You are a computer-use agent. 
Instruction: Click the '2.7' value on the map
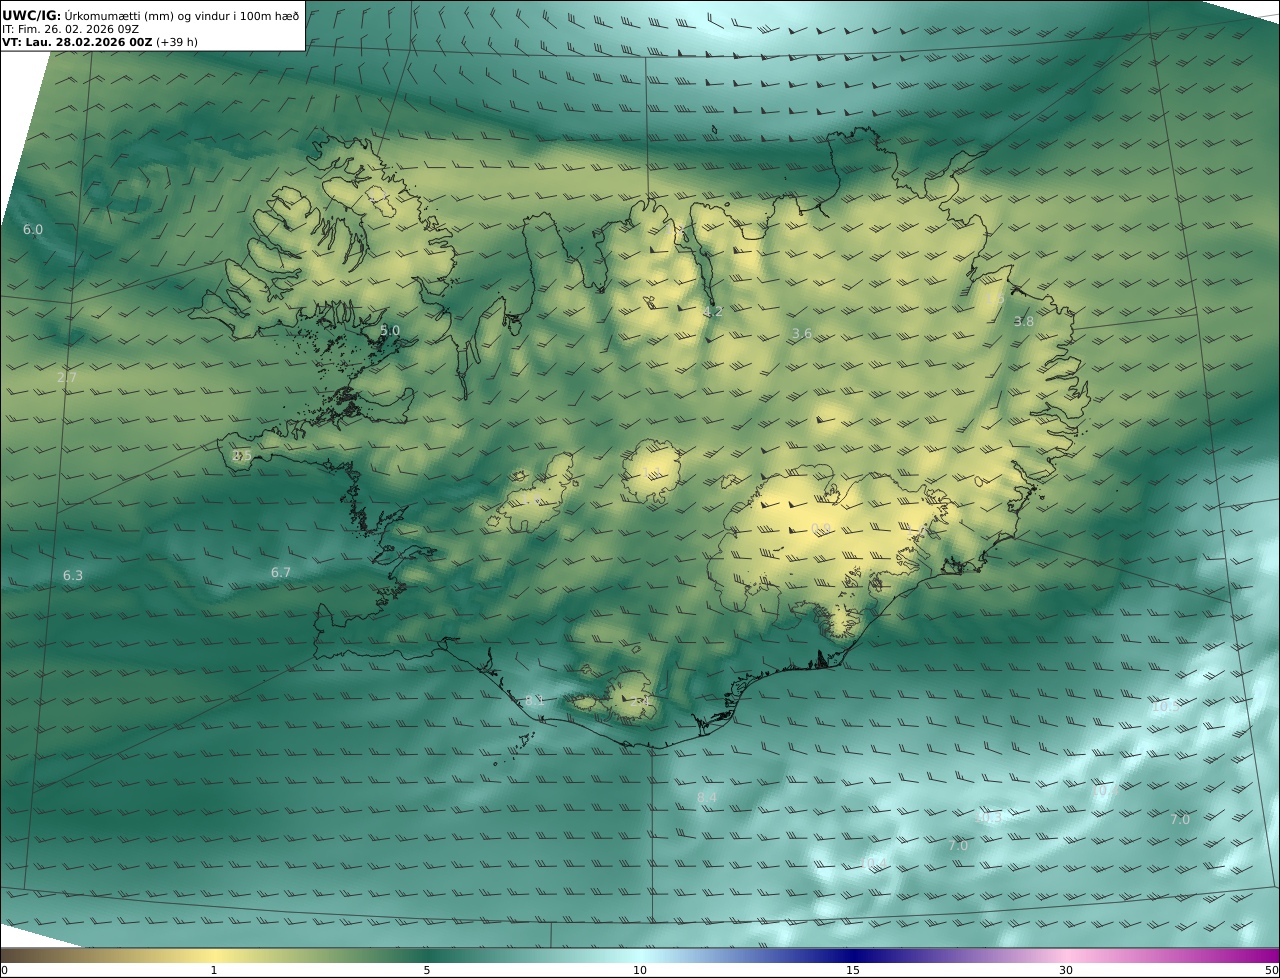pyautogui.click(x=67, y=378)
